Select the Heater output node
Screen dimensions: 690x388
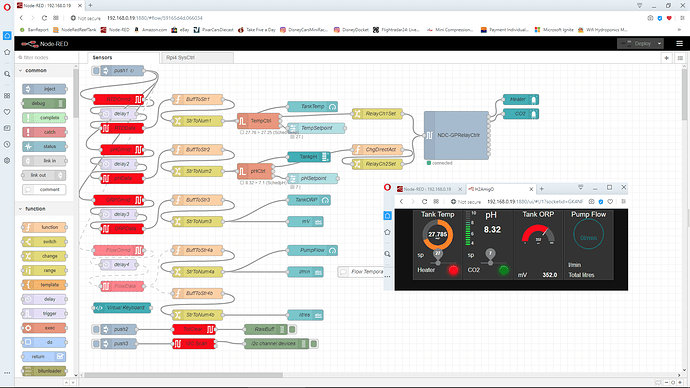[x=521, y=99]
